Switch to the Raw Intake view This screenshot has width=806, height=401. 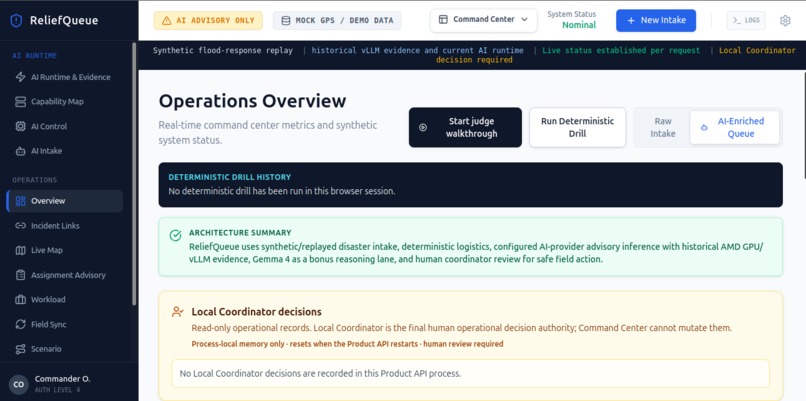click(663, 127)
